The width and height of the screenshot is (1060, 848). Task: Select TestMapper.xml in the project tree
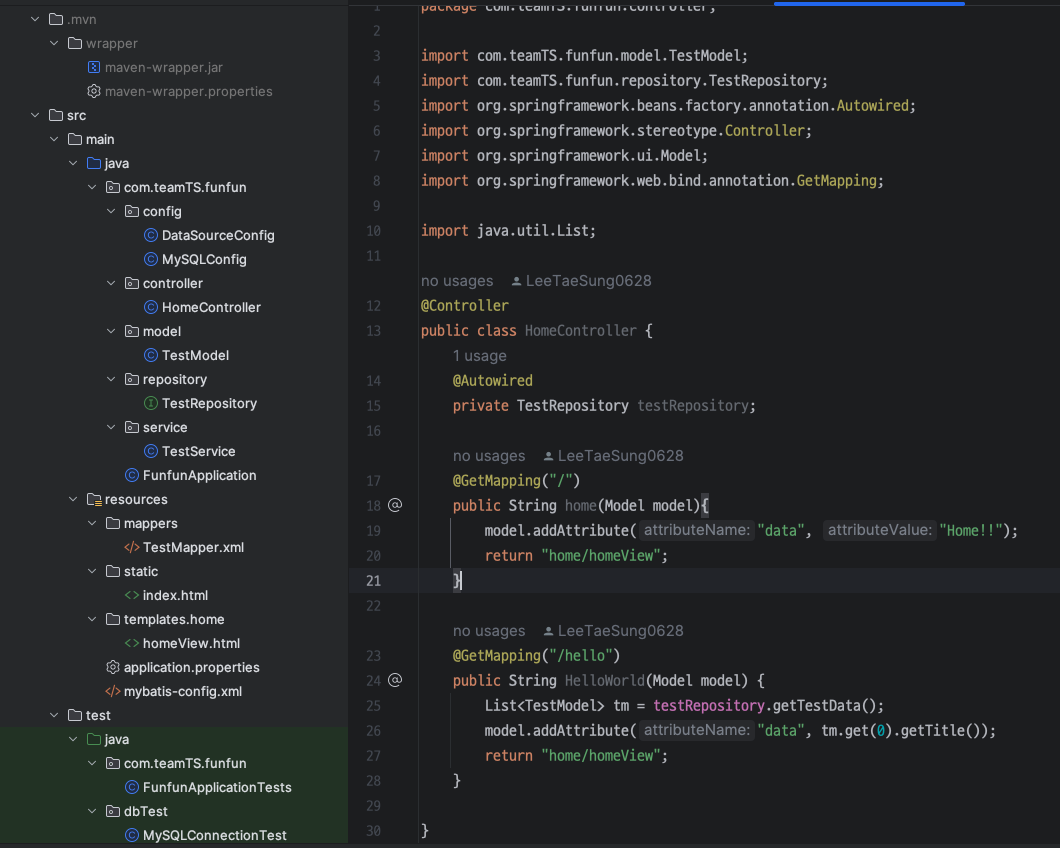(x=193, y=547)
